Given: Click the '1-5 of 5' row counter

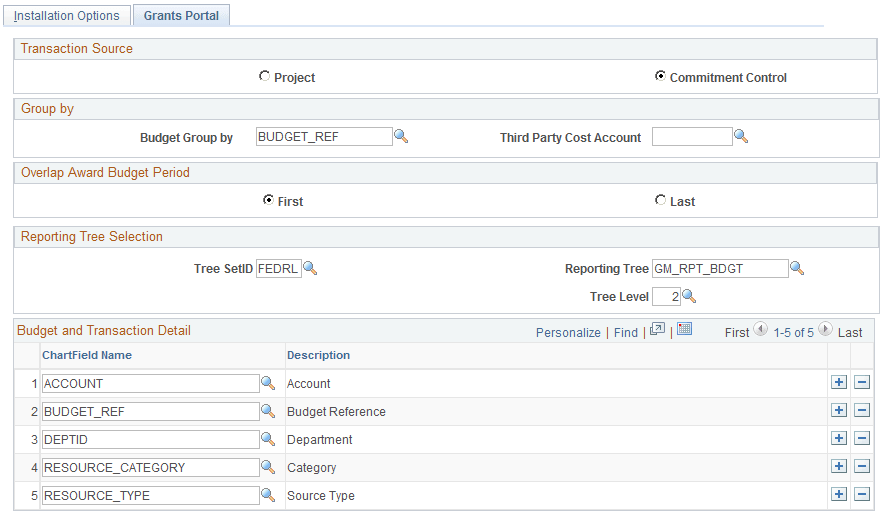Looking at the screenshot, I should pyautogui.click(x=793, y=333).
